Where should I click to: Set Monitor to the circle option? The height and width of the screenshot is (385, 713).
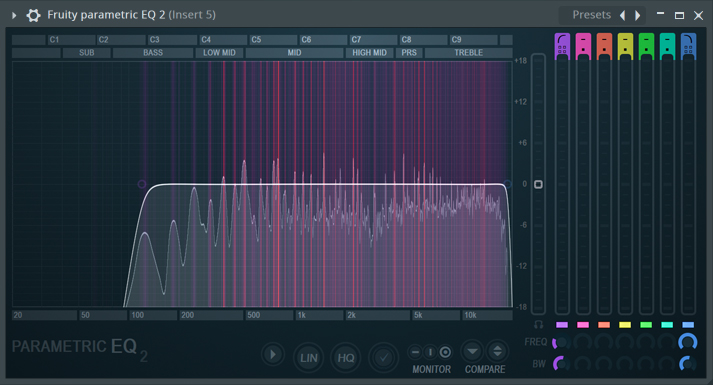tap(445, 352)
